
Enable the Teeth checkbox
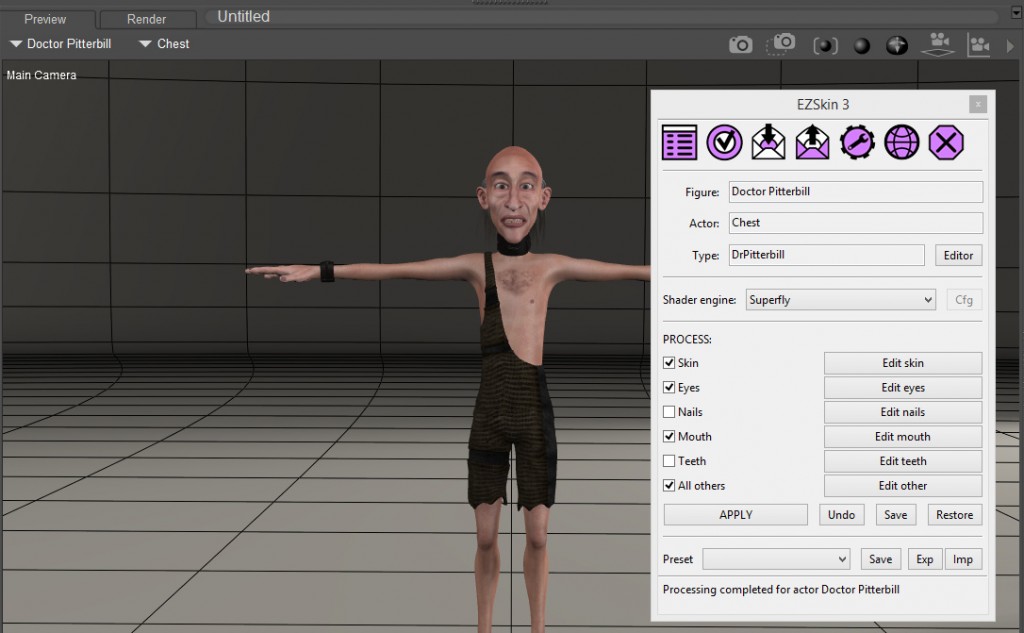669,461
